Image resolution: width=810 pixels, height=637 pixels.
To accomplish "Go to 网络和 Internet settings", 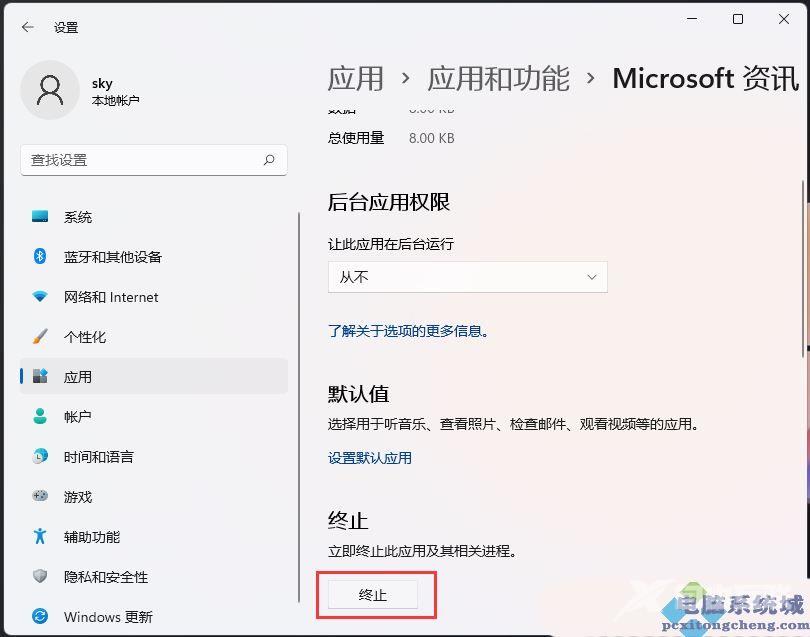I will point(153,297).
